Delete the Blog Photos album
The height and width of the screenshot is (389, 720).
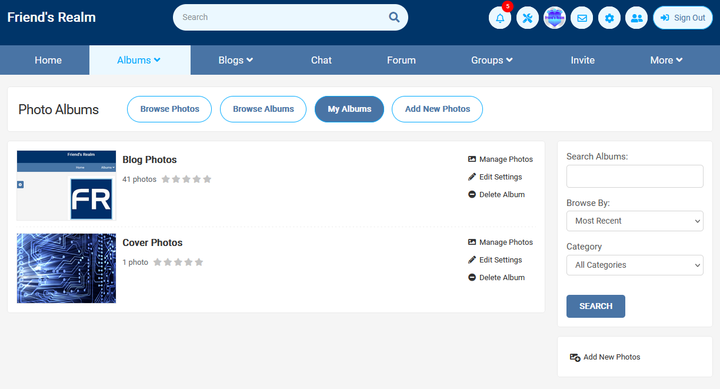[496, 194]
